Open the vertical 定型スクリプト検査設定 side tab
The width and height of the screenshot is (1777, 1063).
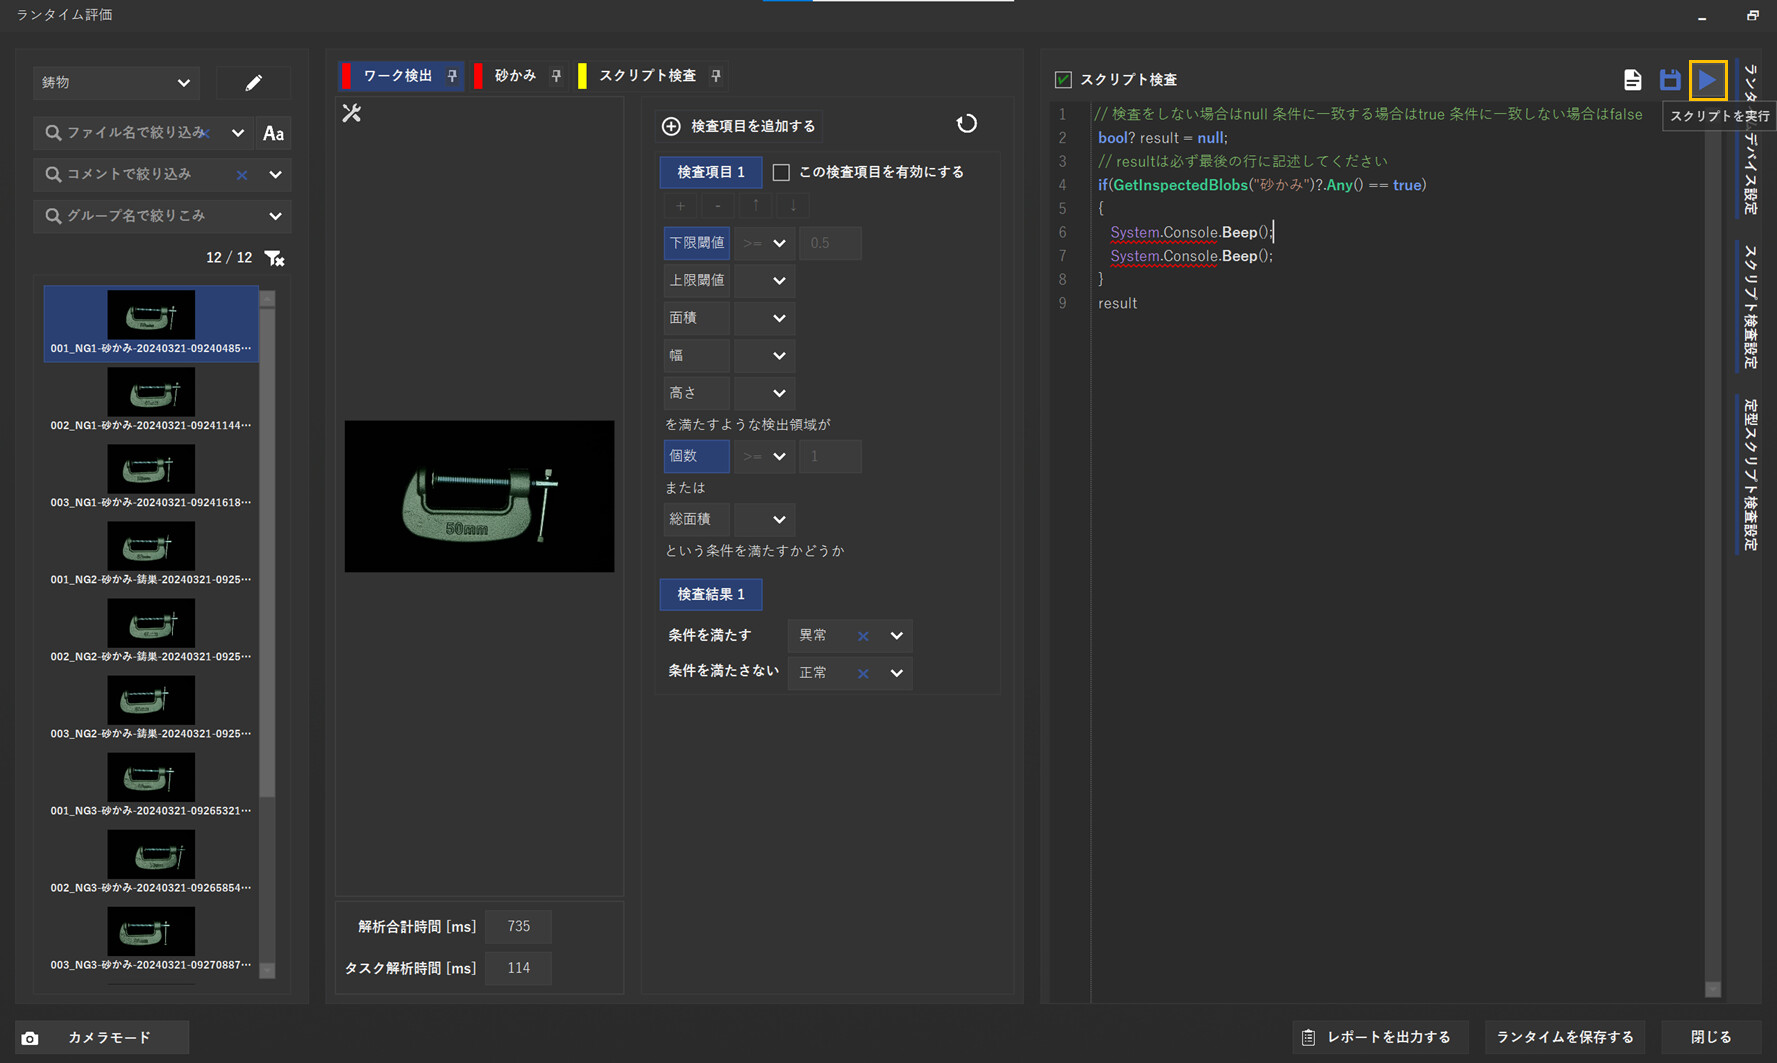tap(1749, 474)
